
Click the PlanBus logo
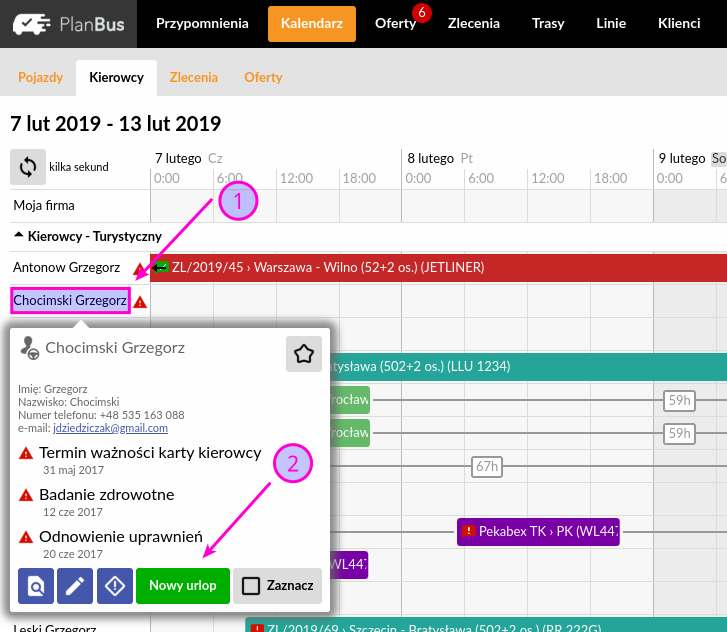point(68,24)
